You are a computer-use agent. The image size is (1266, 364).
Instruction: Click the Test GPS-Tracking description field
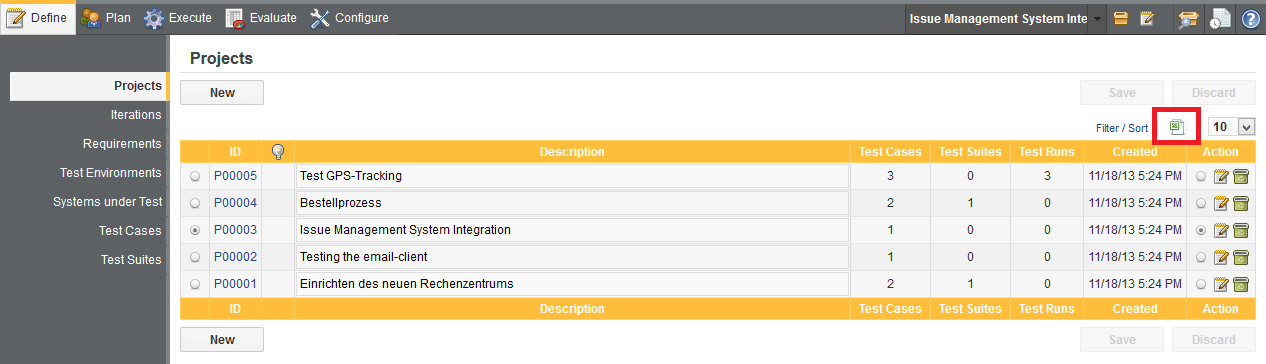[572, 176]
